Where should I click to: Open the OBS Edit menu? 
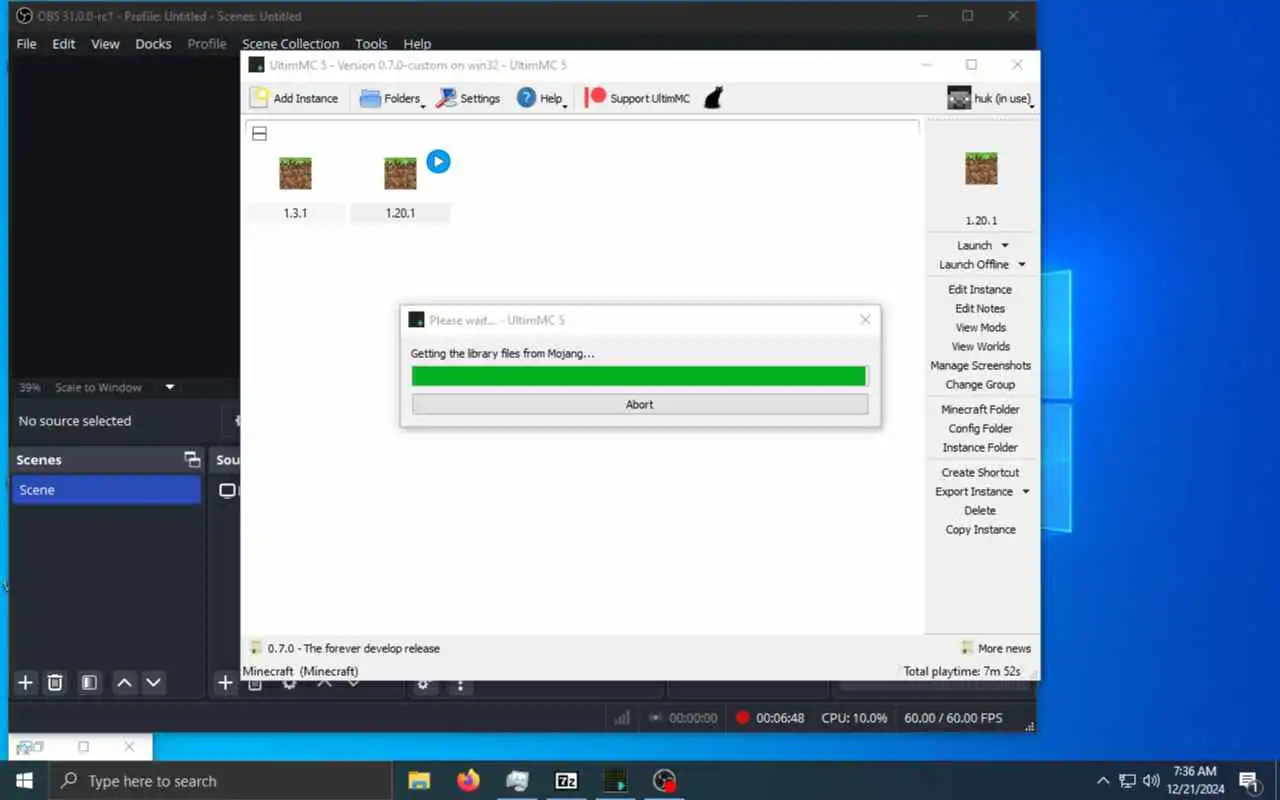(x=64, y=44)
